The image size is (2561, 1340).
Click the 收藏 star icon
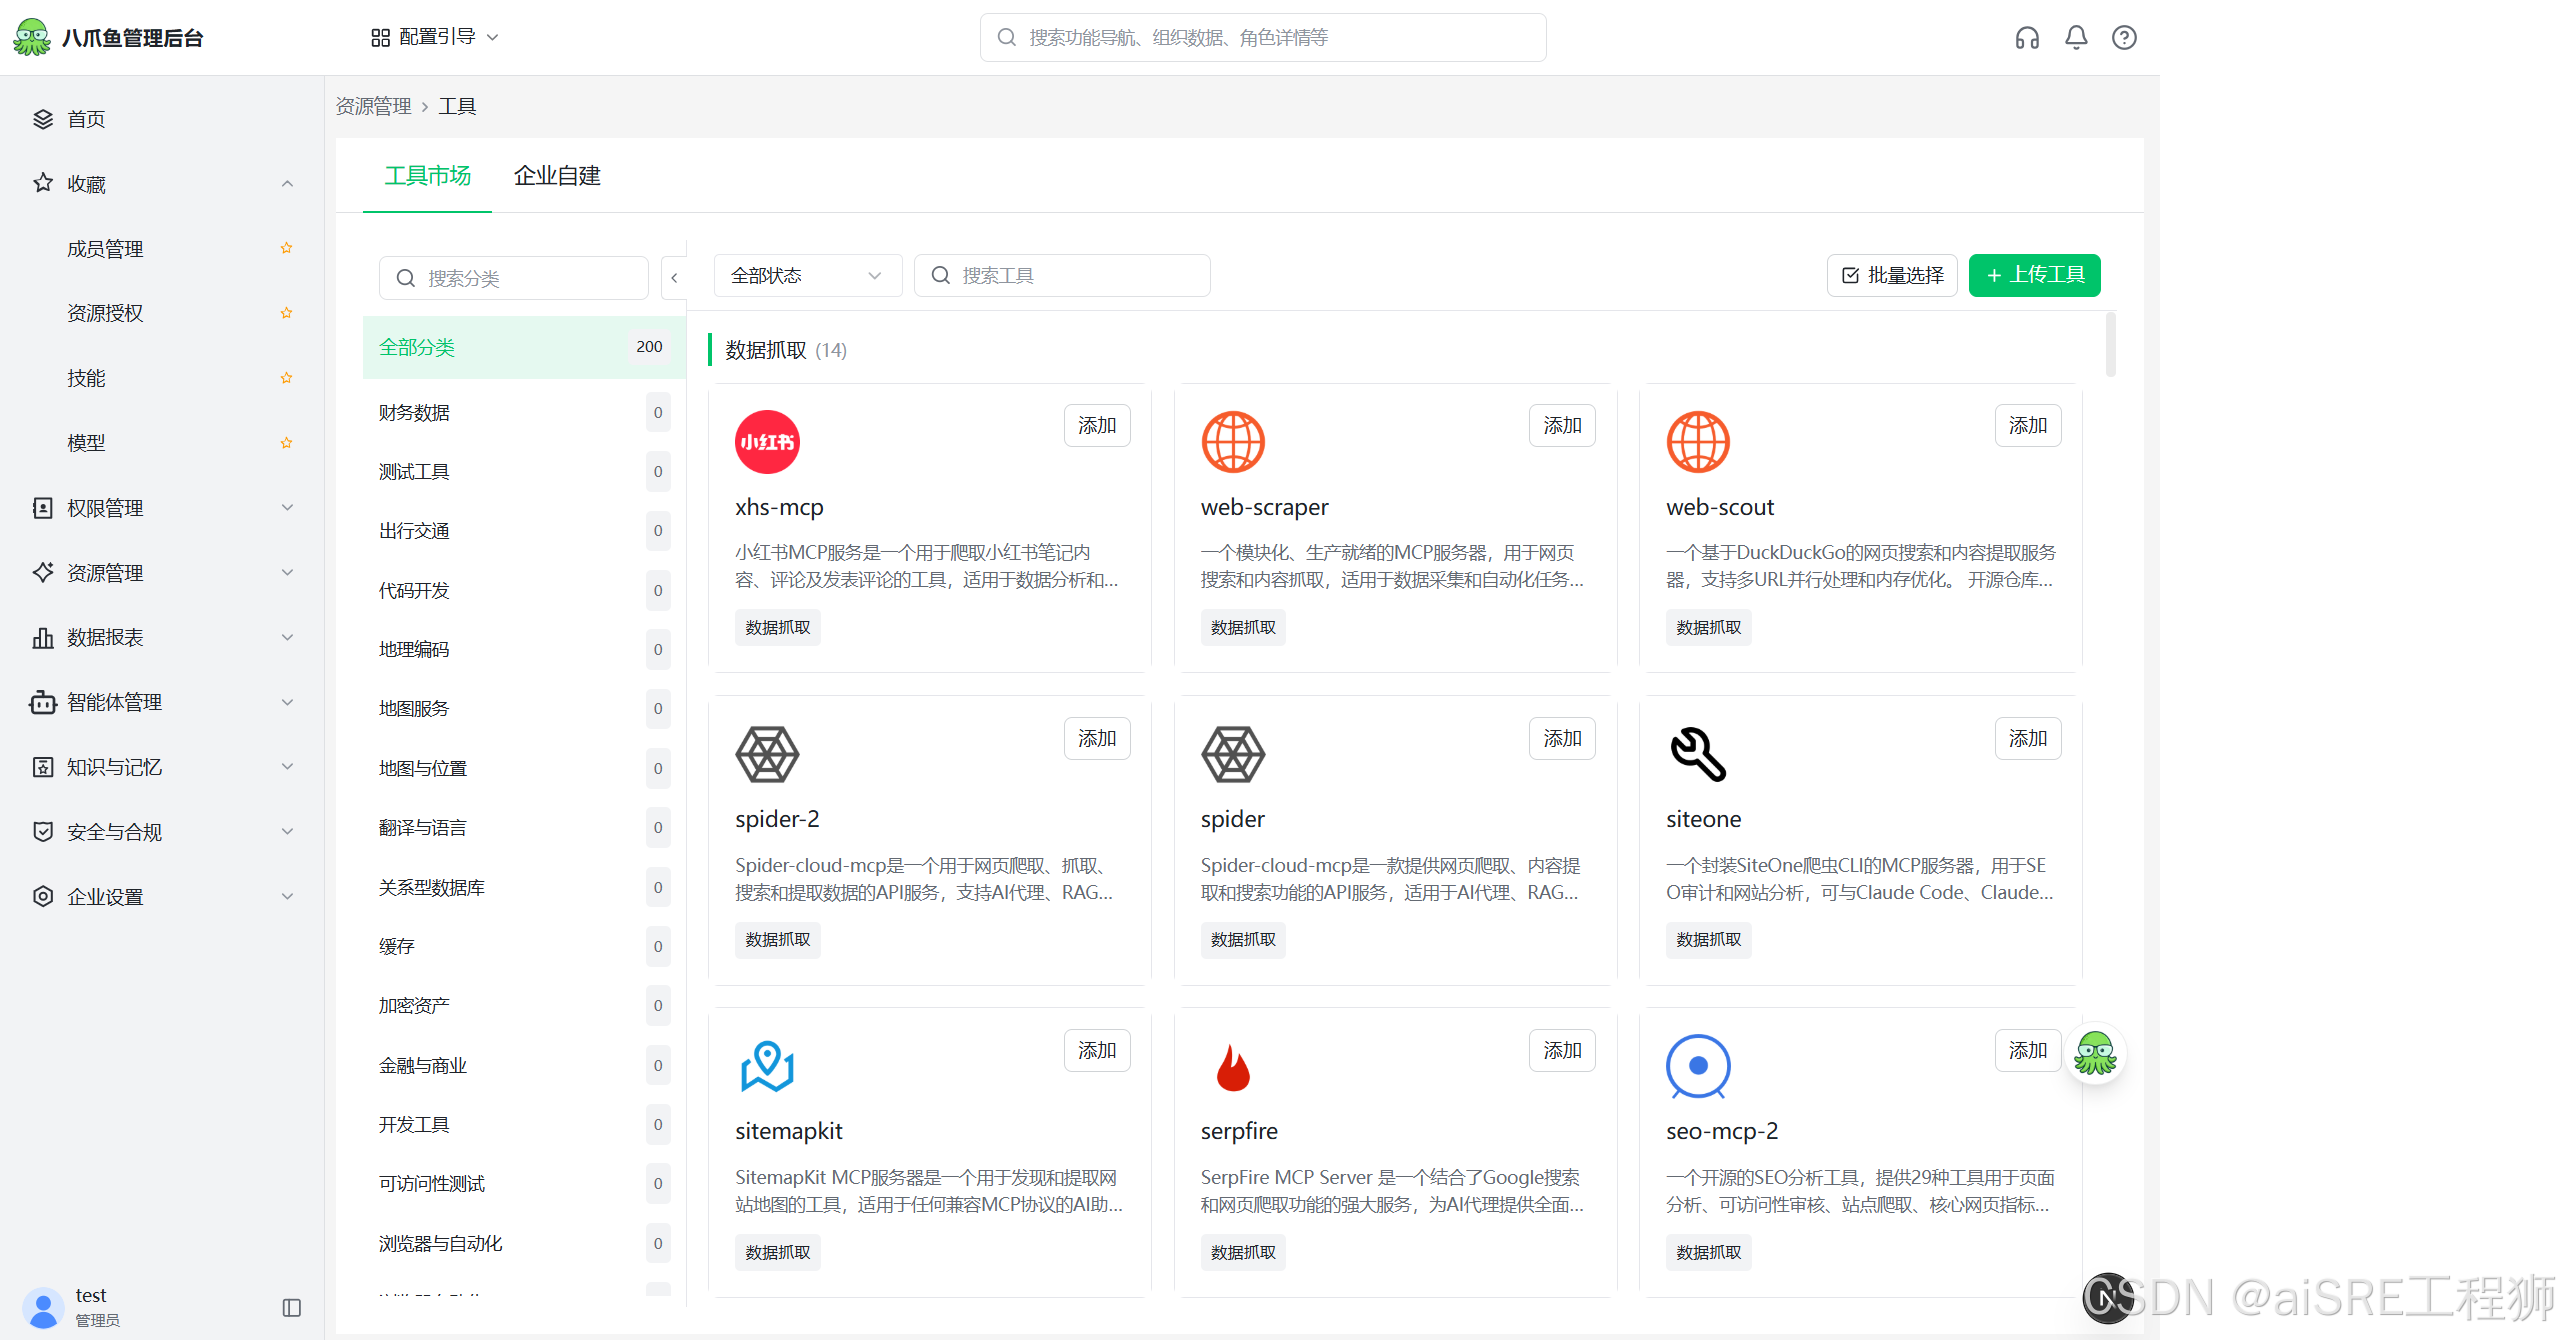coord(43,183)
